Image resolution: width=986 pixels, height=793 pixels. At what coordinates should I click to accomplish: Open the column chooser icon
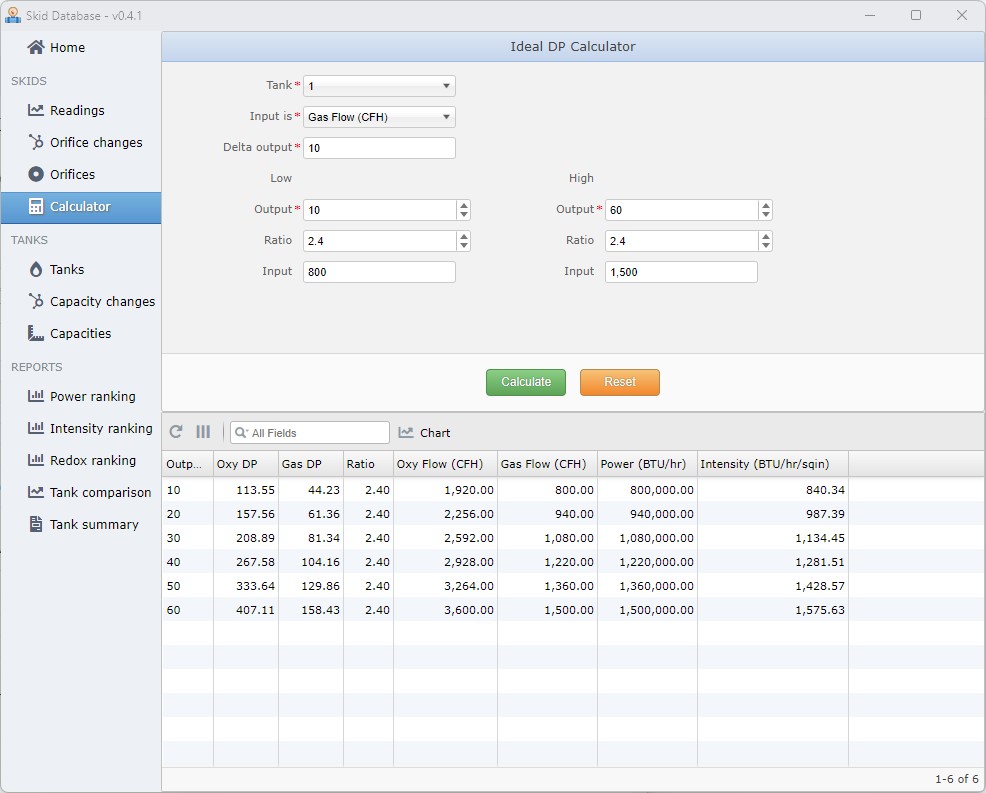(x=203, y=432)
